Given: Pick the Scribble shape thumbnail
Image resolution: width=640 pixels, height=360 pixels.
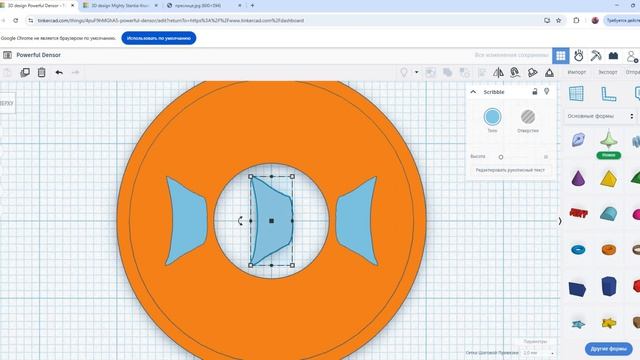Looking at the screenshot, I should 578,140.
